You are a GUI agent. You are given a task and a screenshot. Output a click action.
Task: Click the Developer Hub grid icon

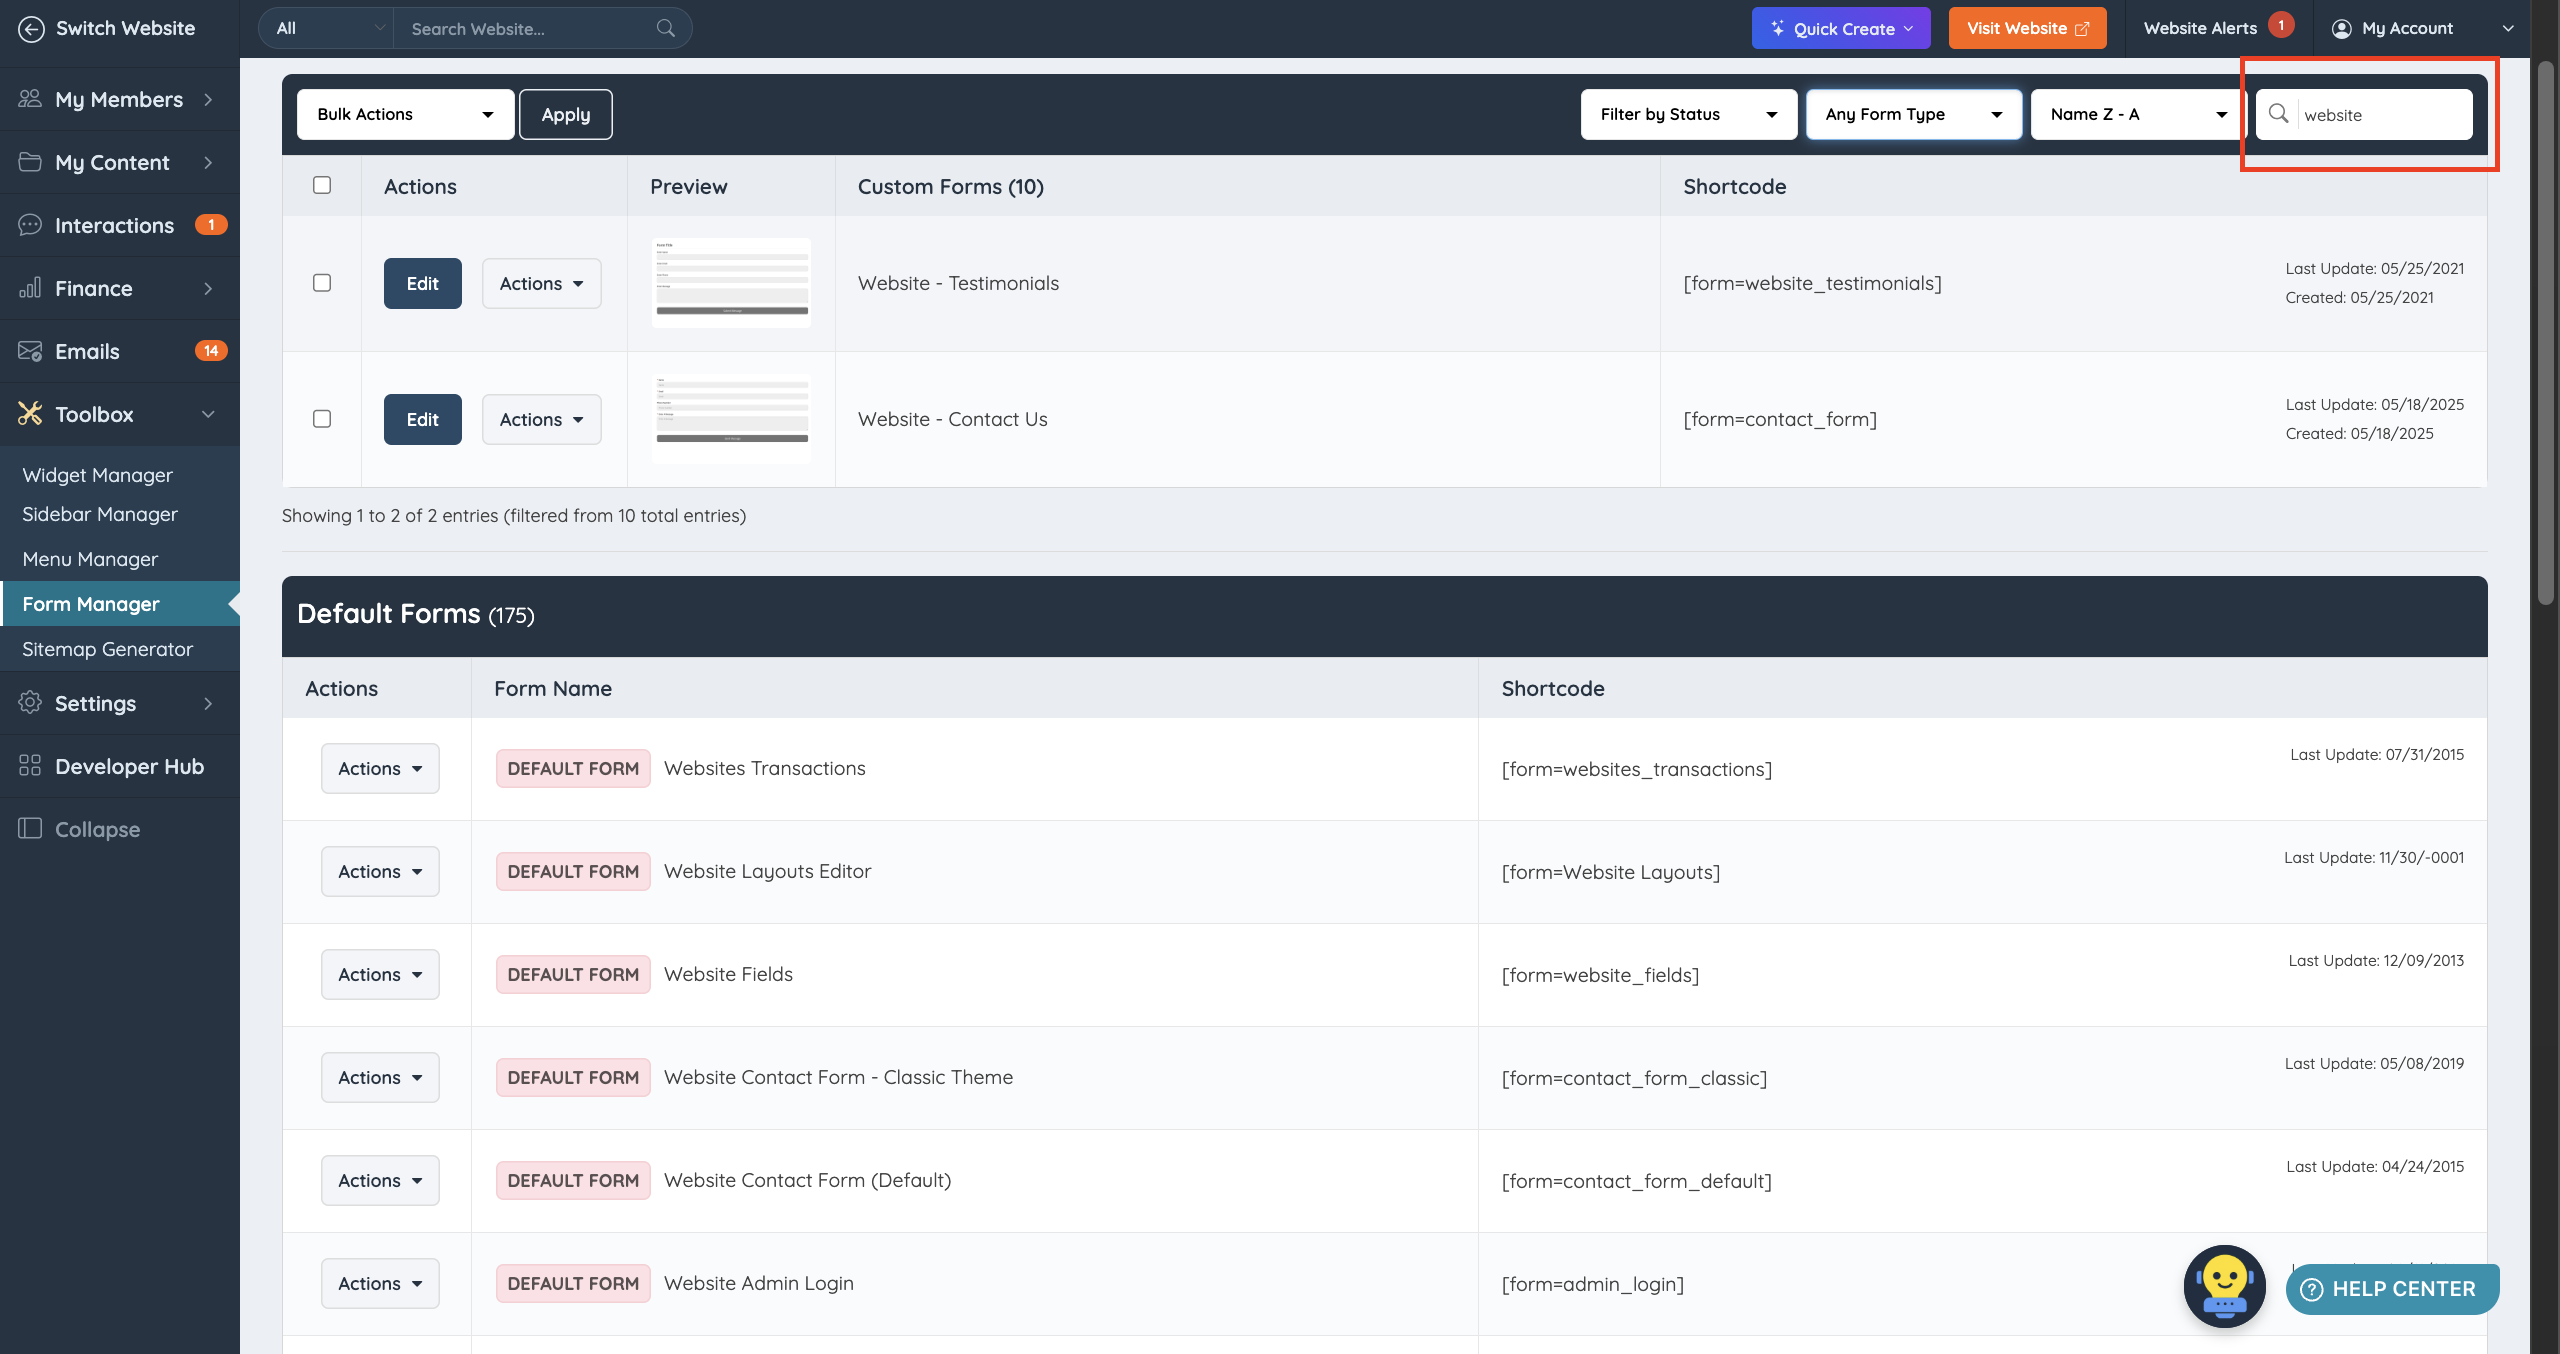point(30,766)
